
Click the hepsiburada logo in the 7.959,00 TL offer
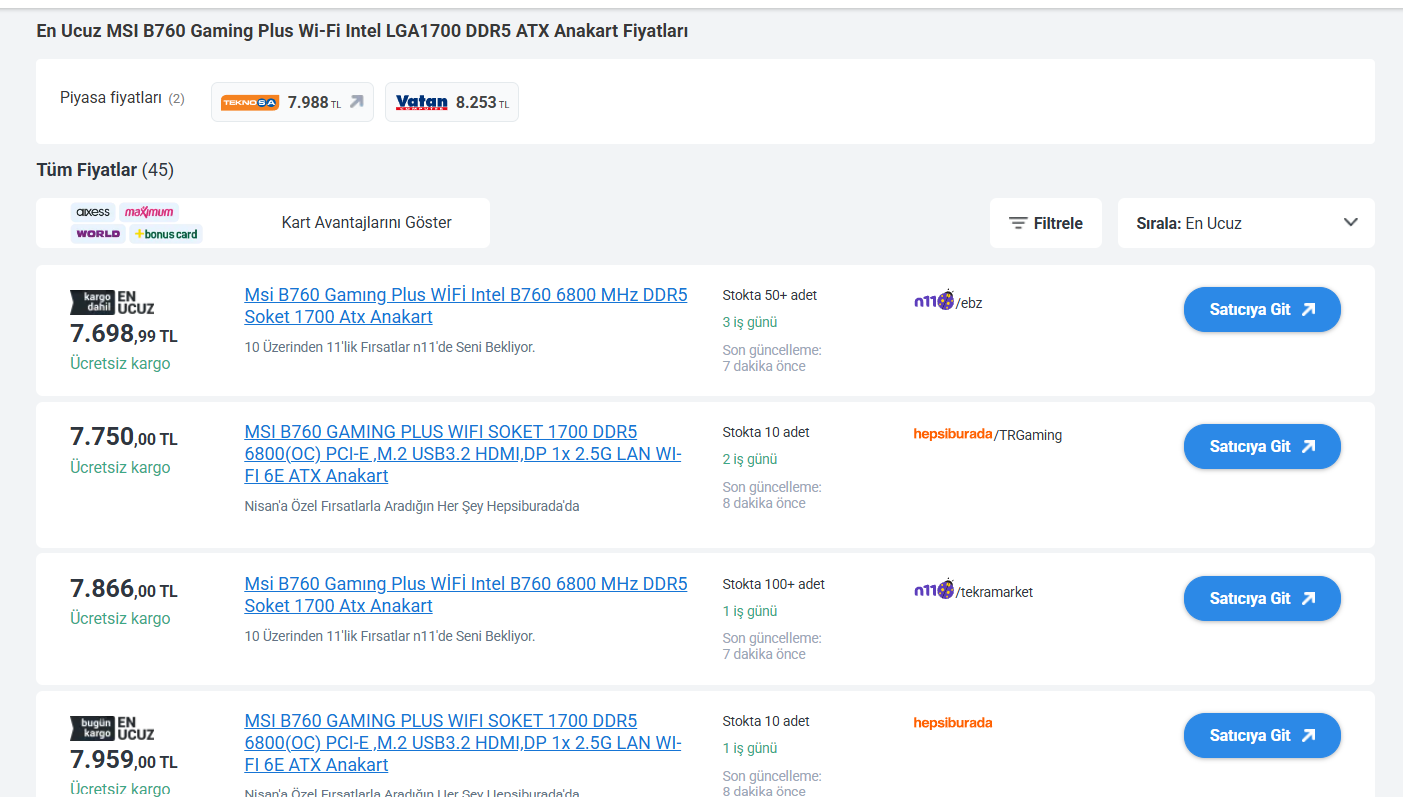tap(953, 723)
